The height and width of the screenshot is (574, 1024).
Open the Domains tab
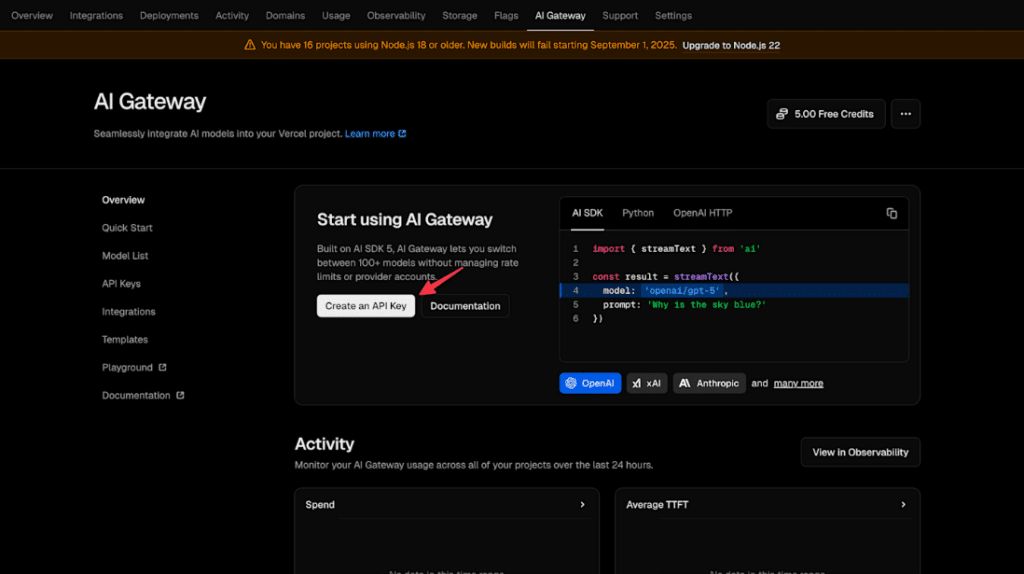point(285,15)
